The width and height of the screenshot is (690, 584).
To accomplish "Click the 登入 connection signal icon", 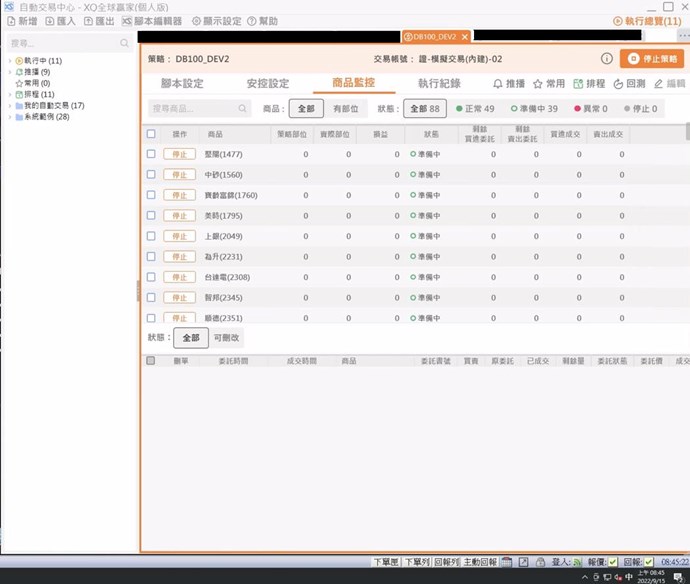I will click(577, 562).
